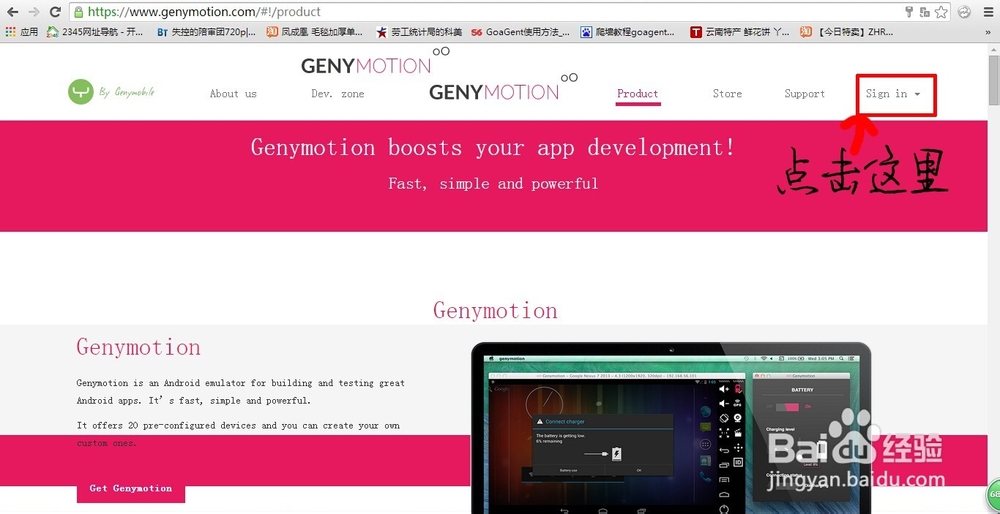Expand the Sign in dropdown
This screenshot has height=514, width=1000.
[893, 94]
